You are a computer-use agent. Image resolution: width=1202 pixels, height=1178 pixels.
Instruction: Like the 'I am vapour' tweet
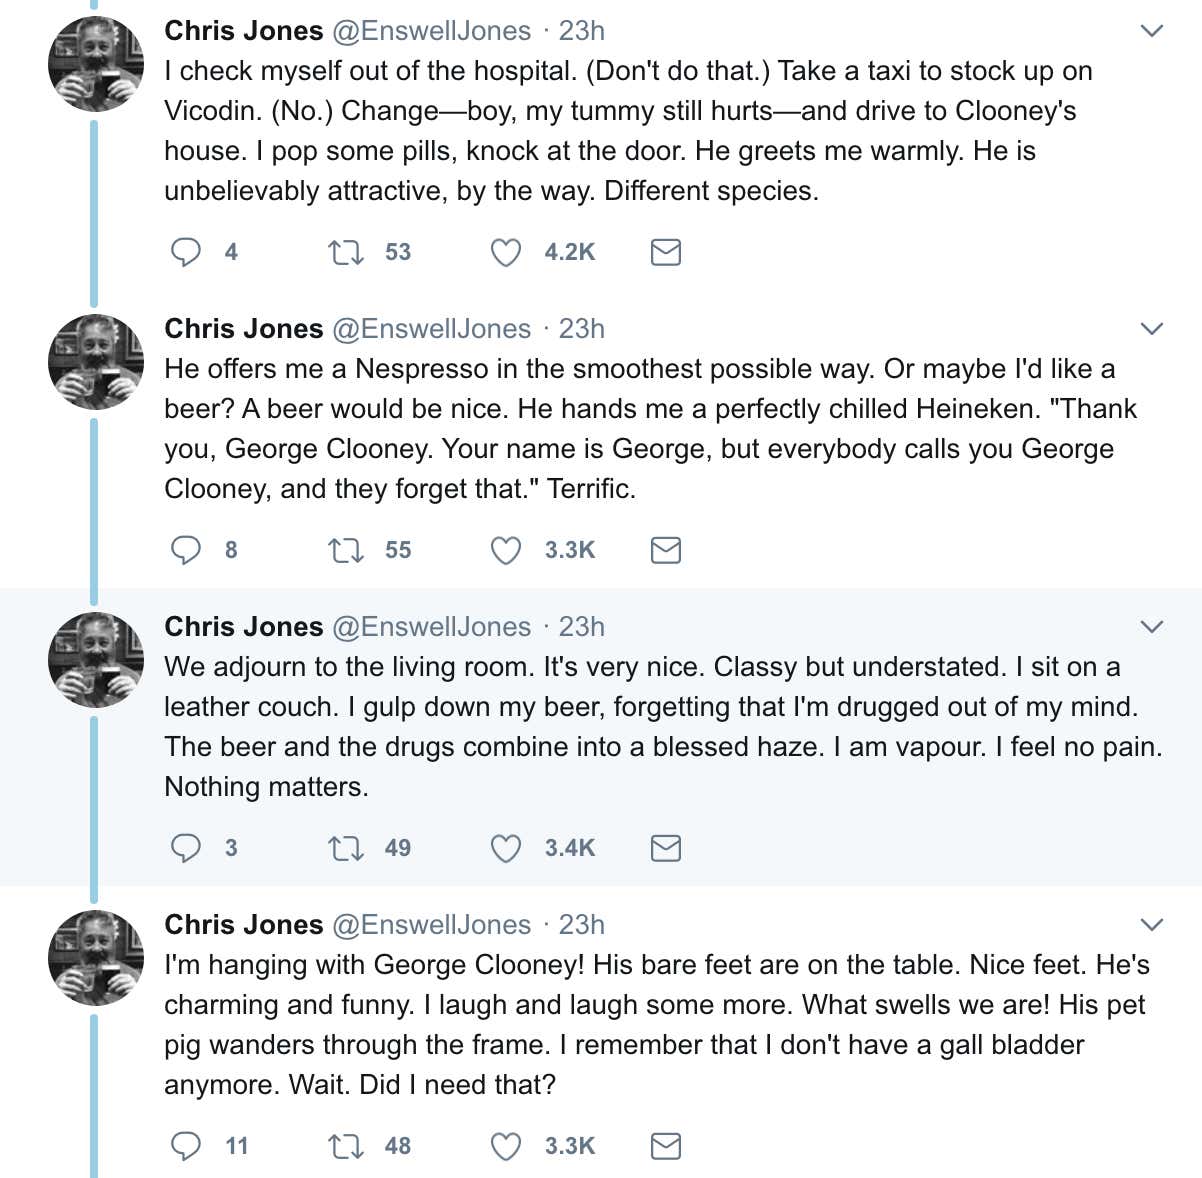(x=506, y=848)
